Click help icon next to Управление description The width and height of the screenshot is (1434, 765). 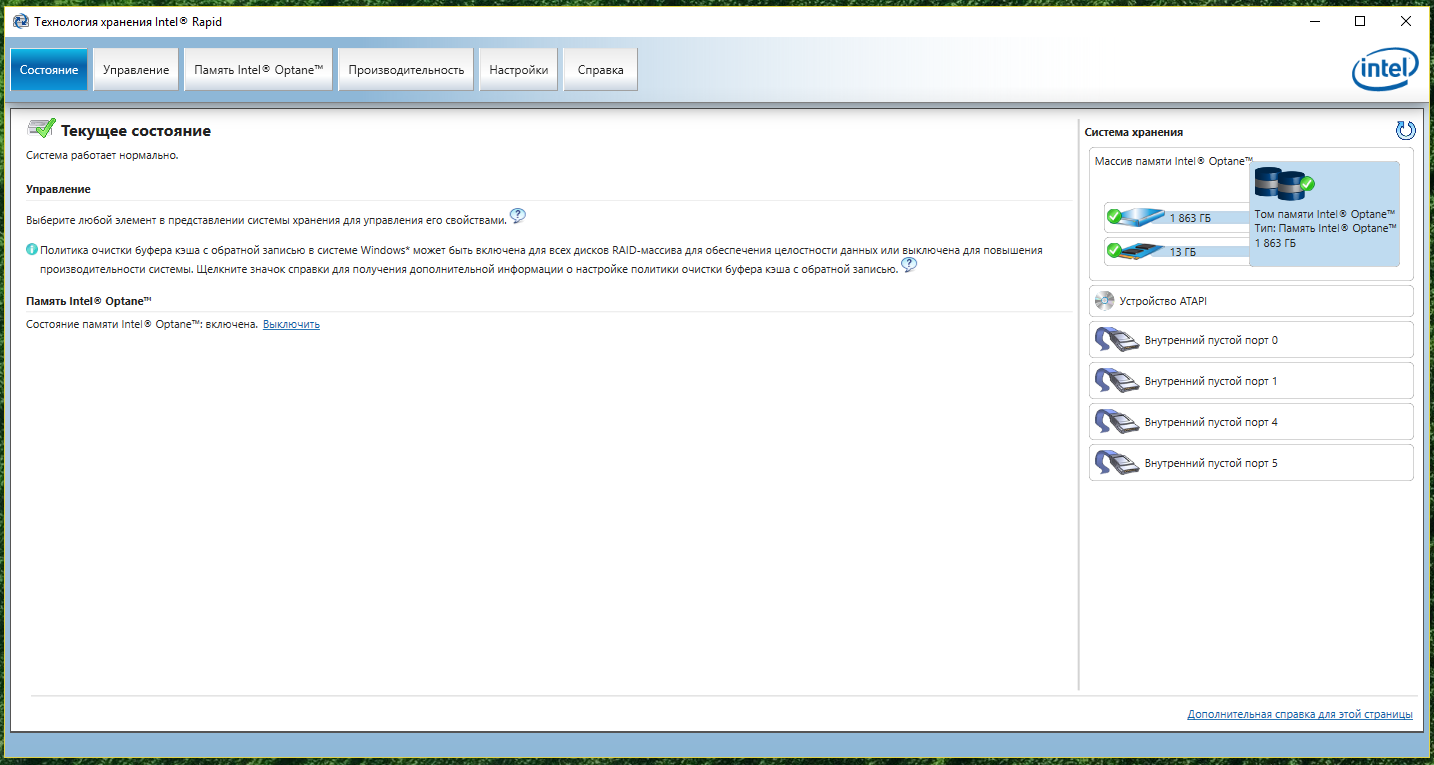coord(517,216)
